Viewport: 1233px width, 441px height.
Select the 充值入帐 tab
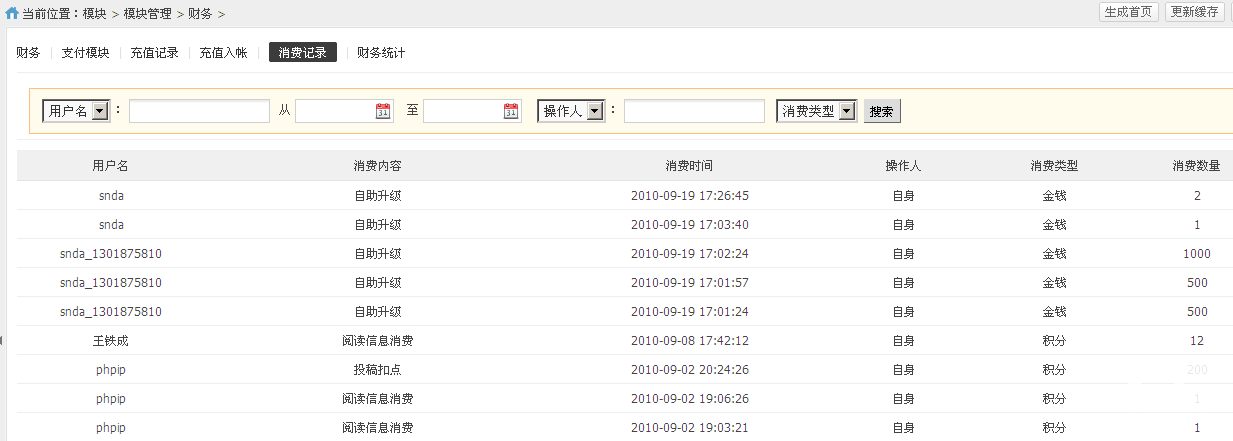223,53
